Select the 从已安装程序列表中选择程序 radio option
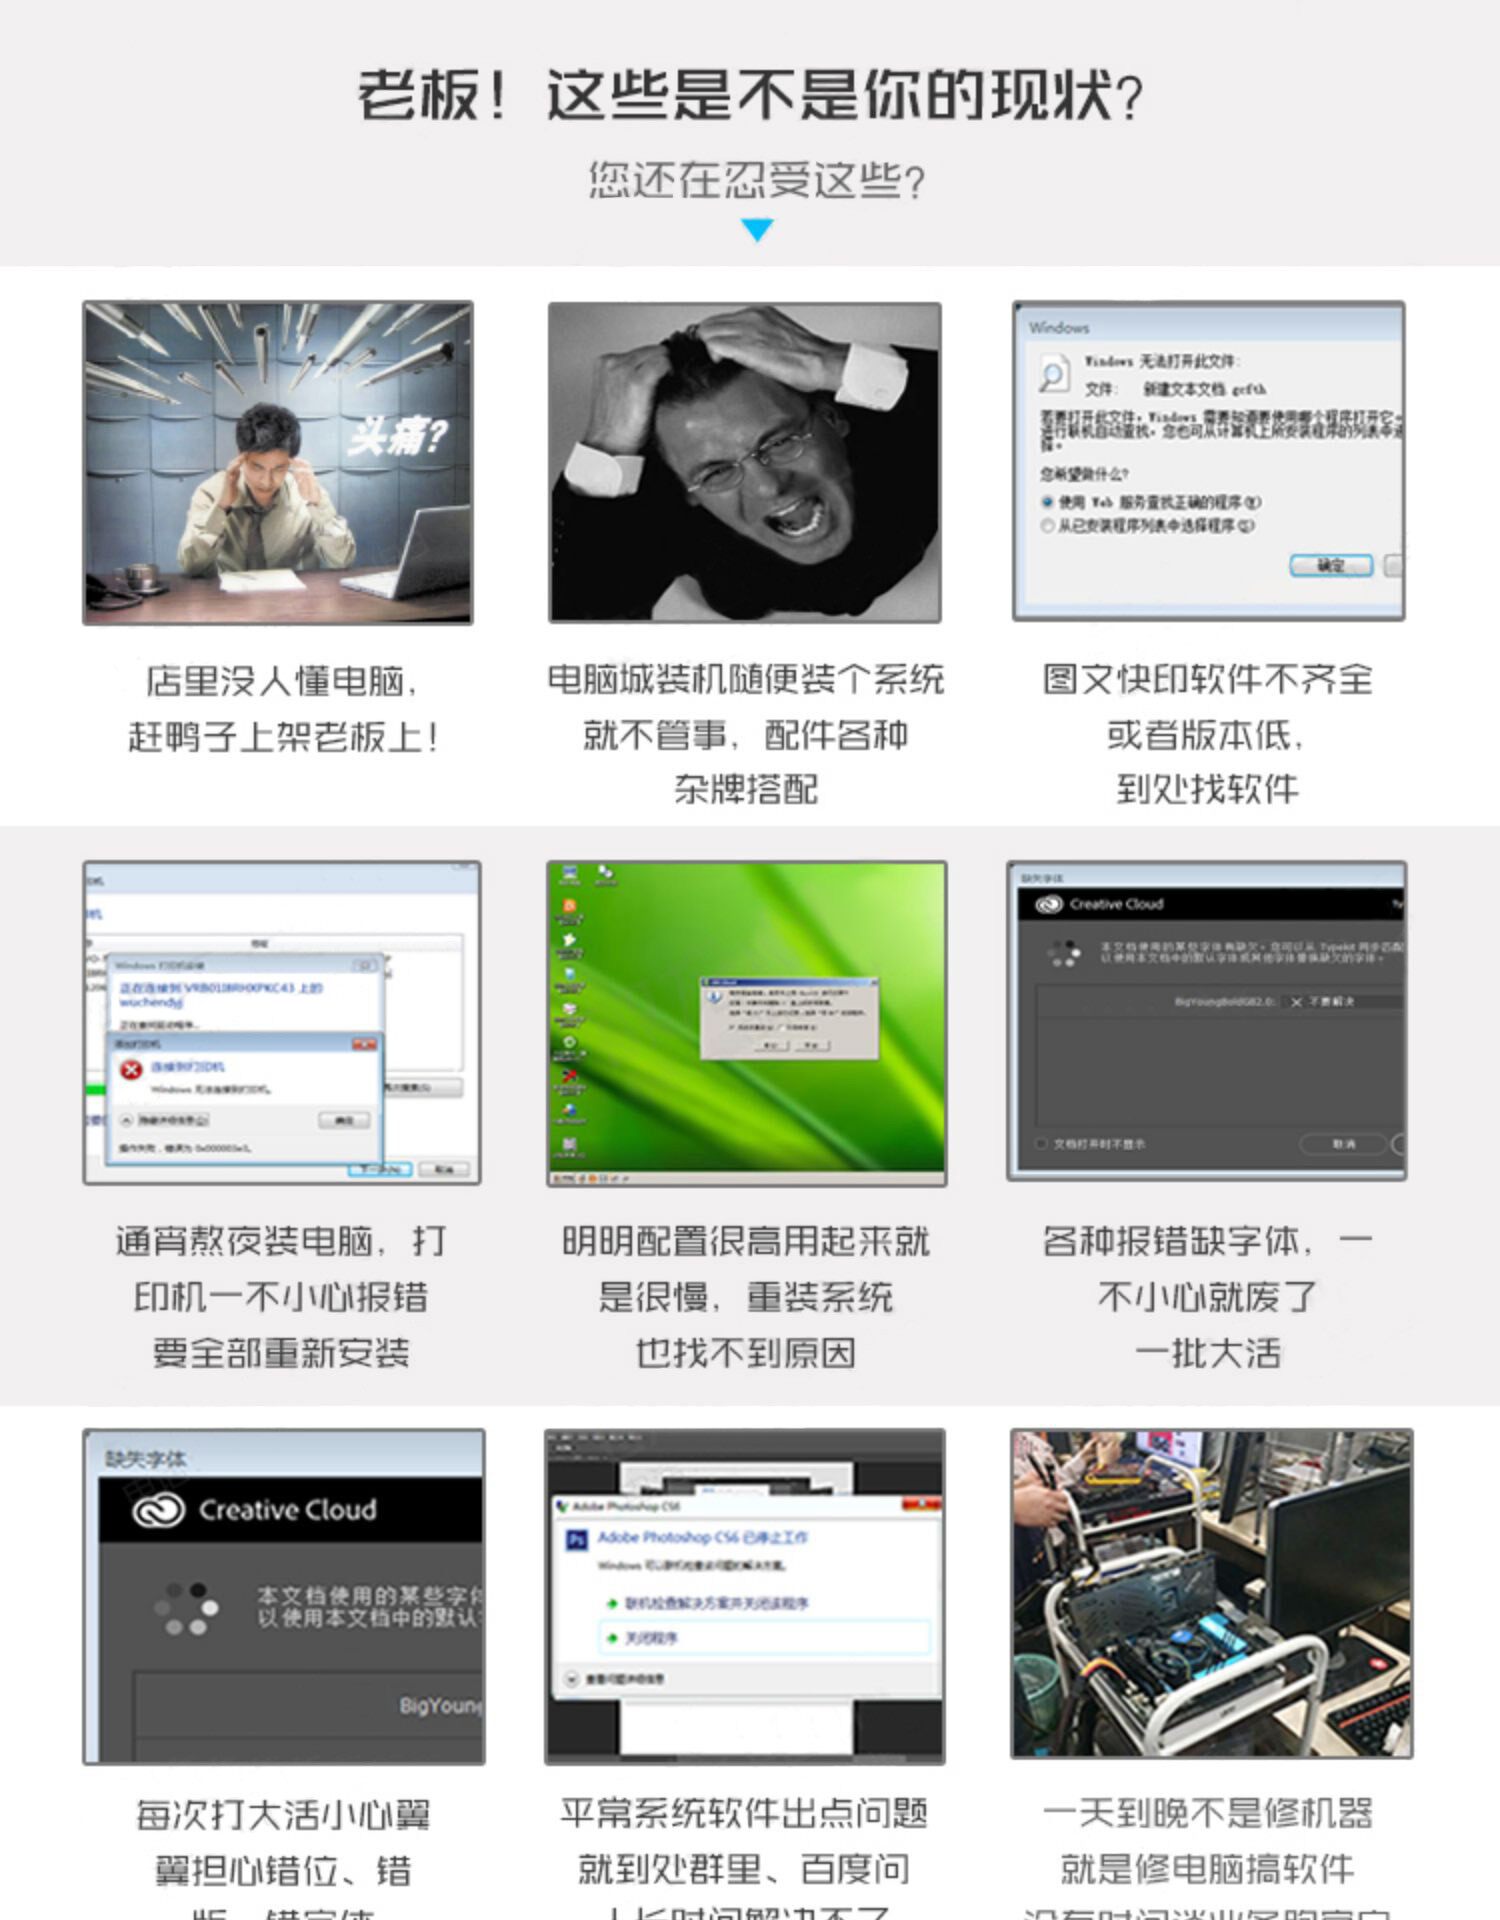The height and width of the screenshot is (1920, 1500). 1047,526
